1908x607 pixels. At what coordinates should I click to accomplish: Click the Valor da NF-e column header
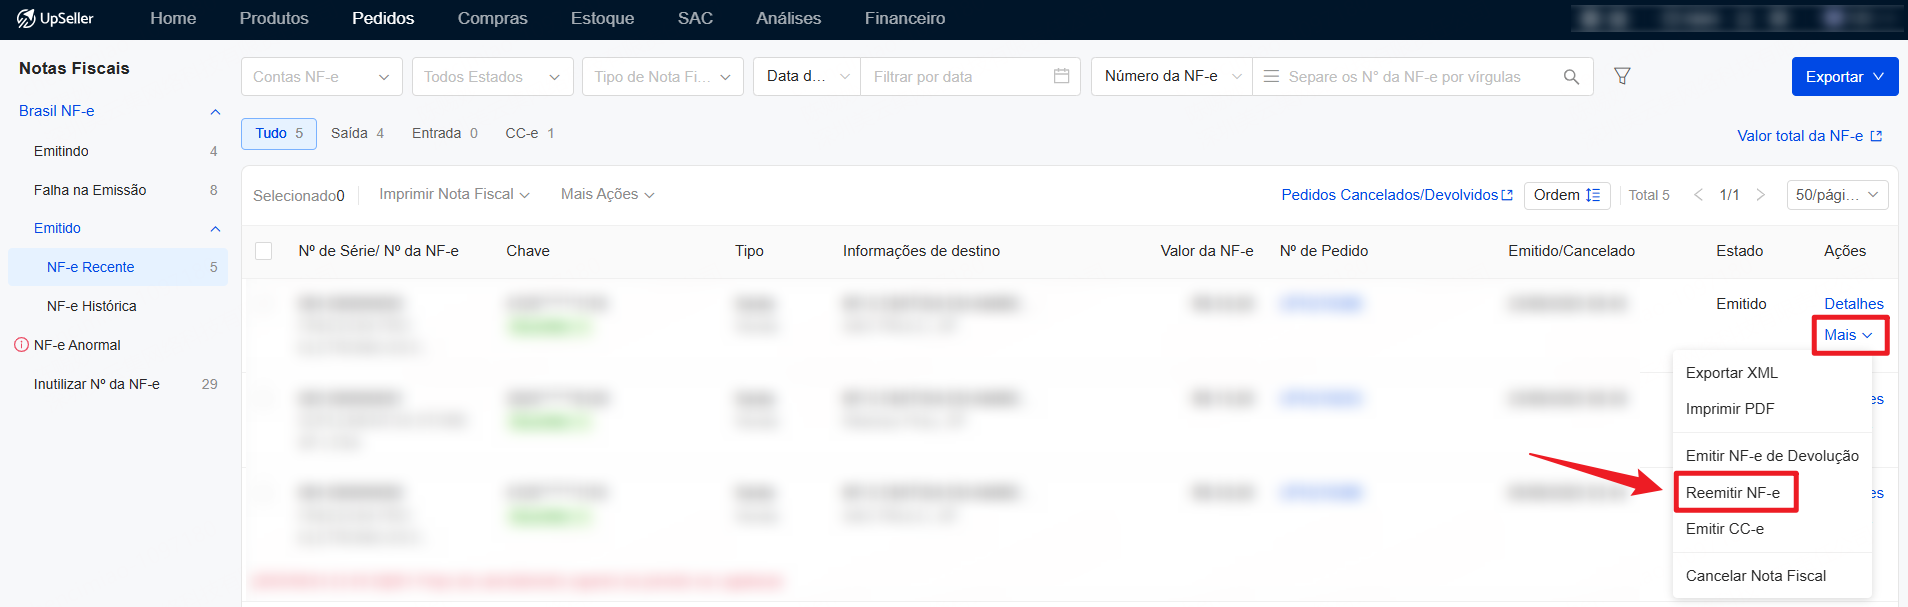click(1207, 251)
